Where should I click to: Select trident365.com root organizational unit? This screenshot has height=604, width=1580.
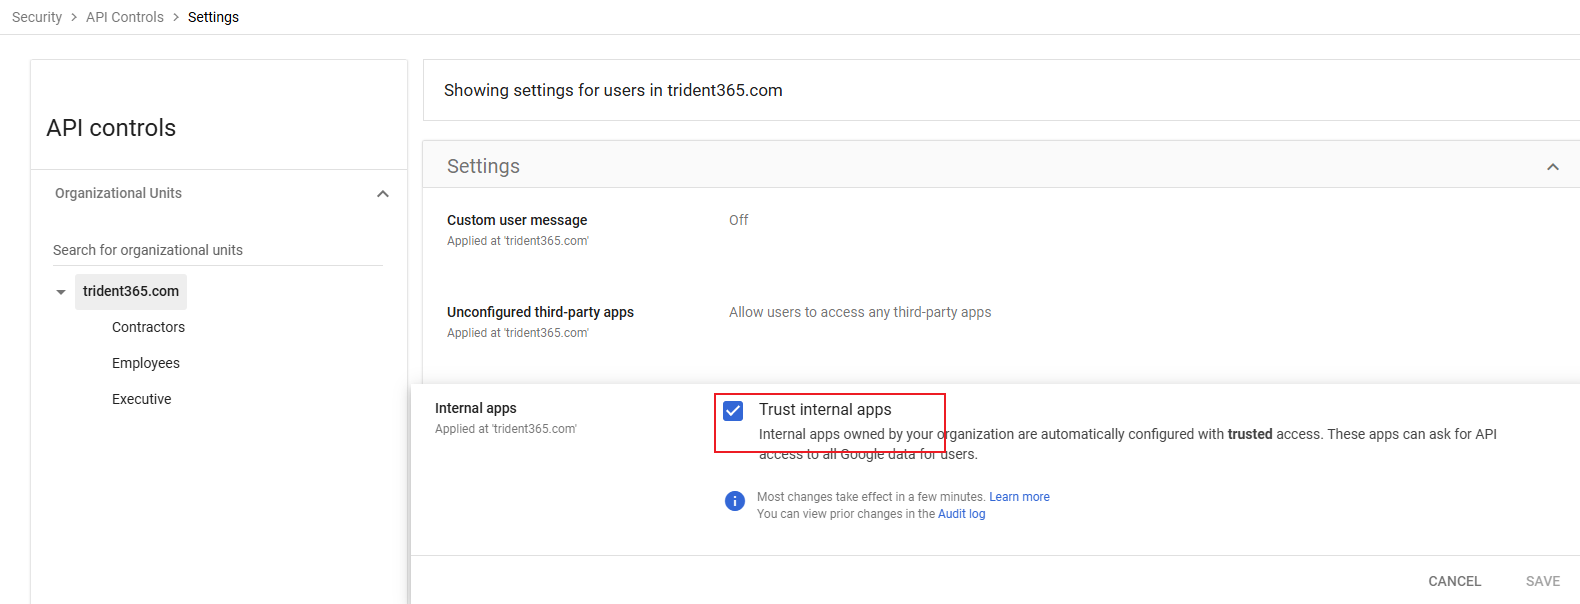coord(131,291)
